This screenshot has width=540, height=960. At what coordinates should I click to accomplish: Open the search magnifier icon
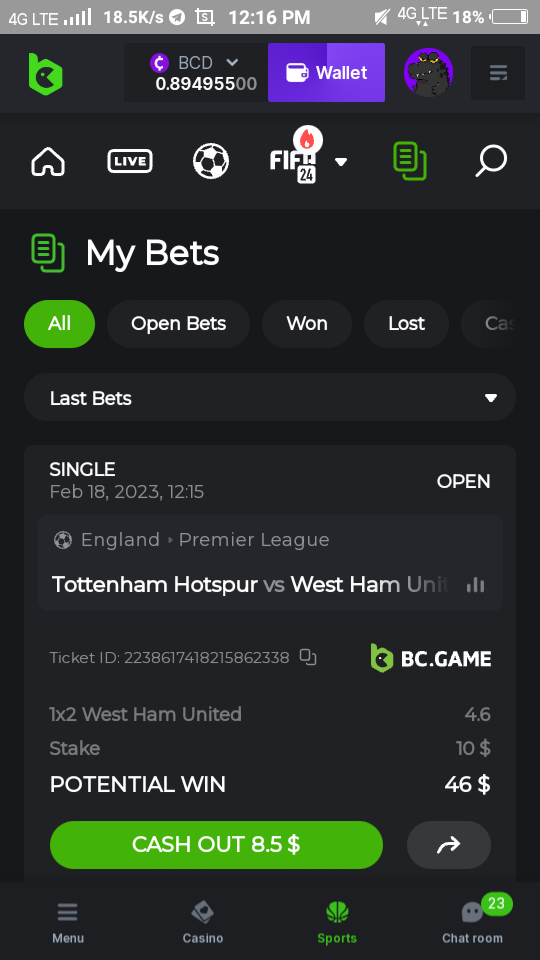[491, 161]
